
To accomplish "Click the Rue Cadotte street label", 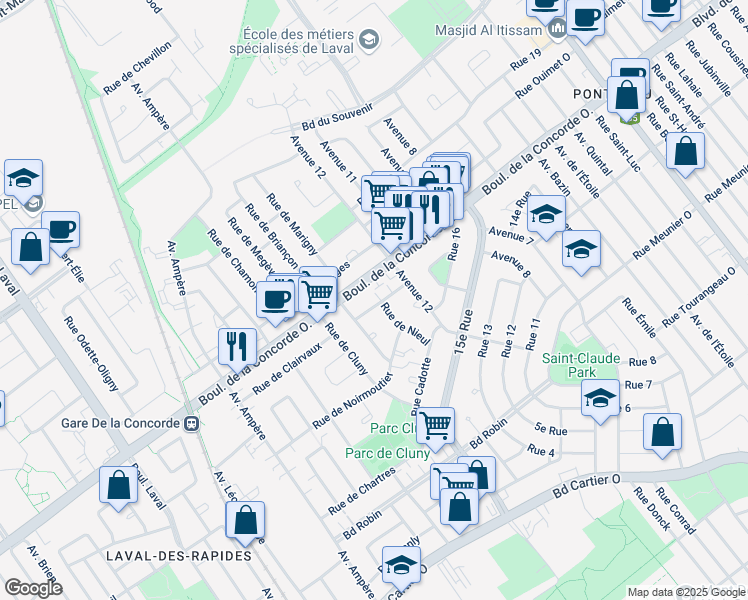I will pyautogui.click(x=421, y=386).
